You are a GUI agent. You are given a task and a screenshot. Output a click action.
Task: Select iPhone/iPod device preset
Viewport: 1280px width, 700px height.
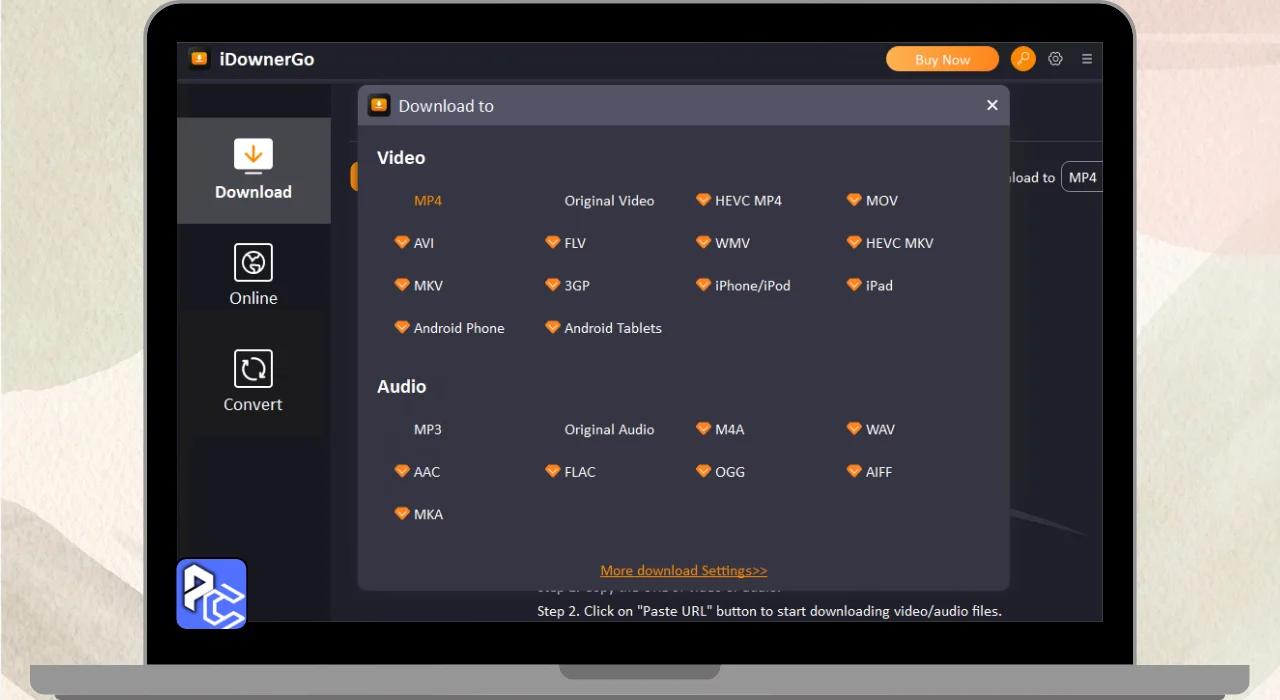coord(744,286)
